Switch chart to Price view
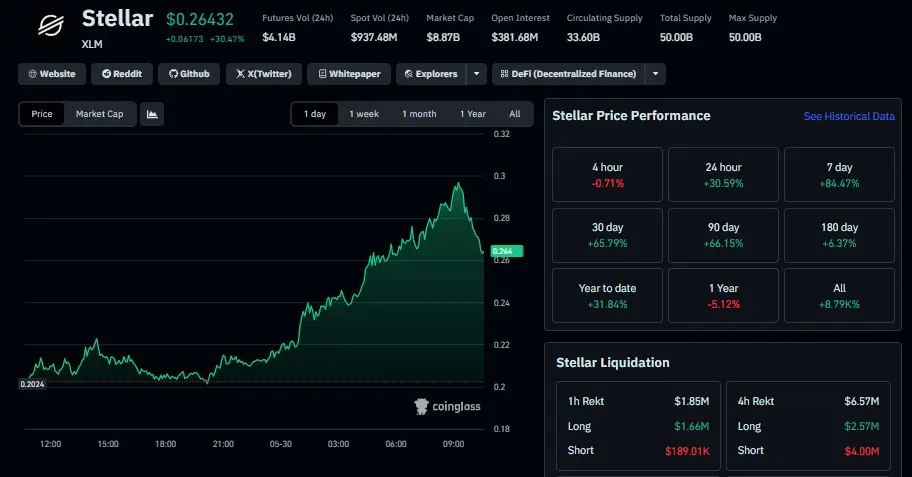This screenshot has height=477, width=912. click(x=42, y=114)
